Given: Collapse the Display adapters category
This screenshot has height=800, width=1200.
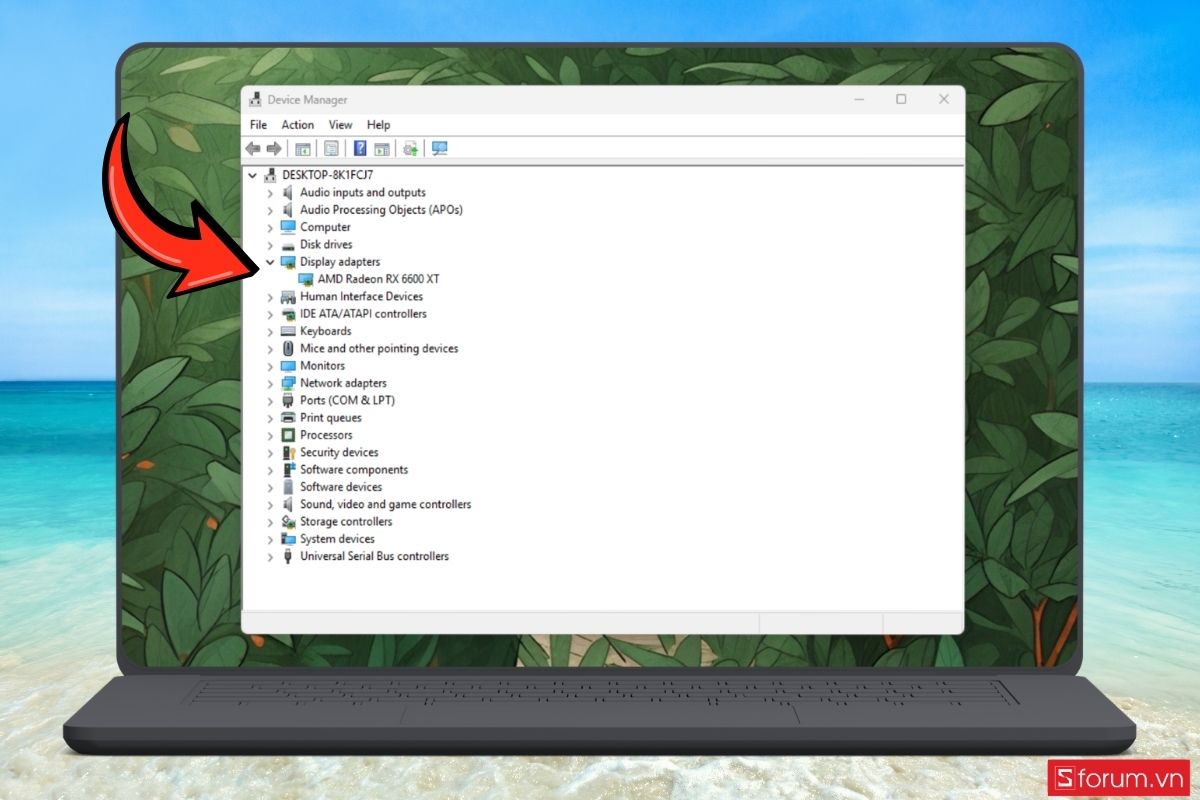Looking at the screenshot, I should click(270, 262).
